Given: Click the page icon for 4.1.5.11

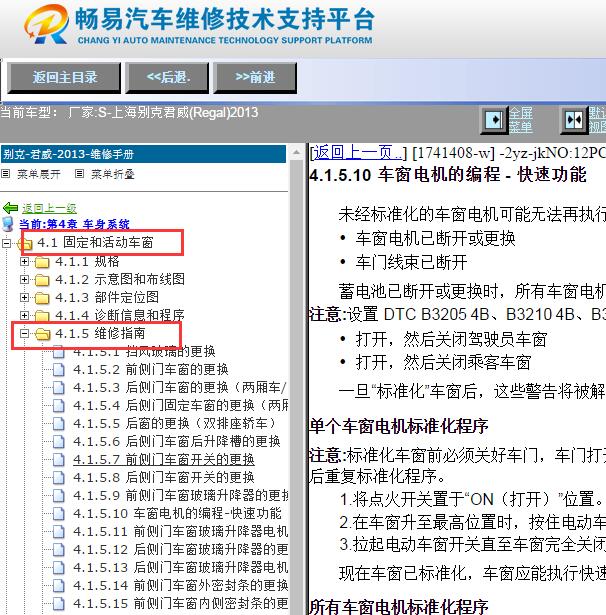Looking at the screenshot, I should (59, 532).
